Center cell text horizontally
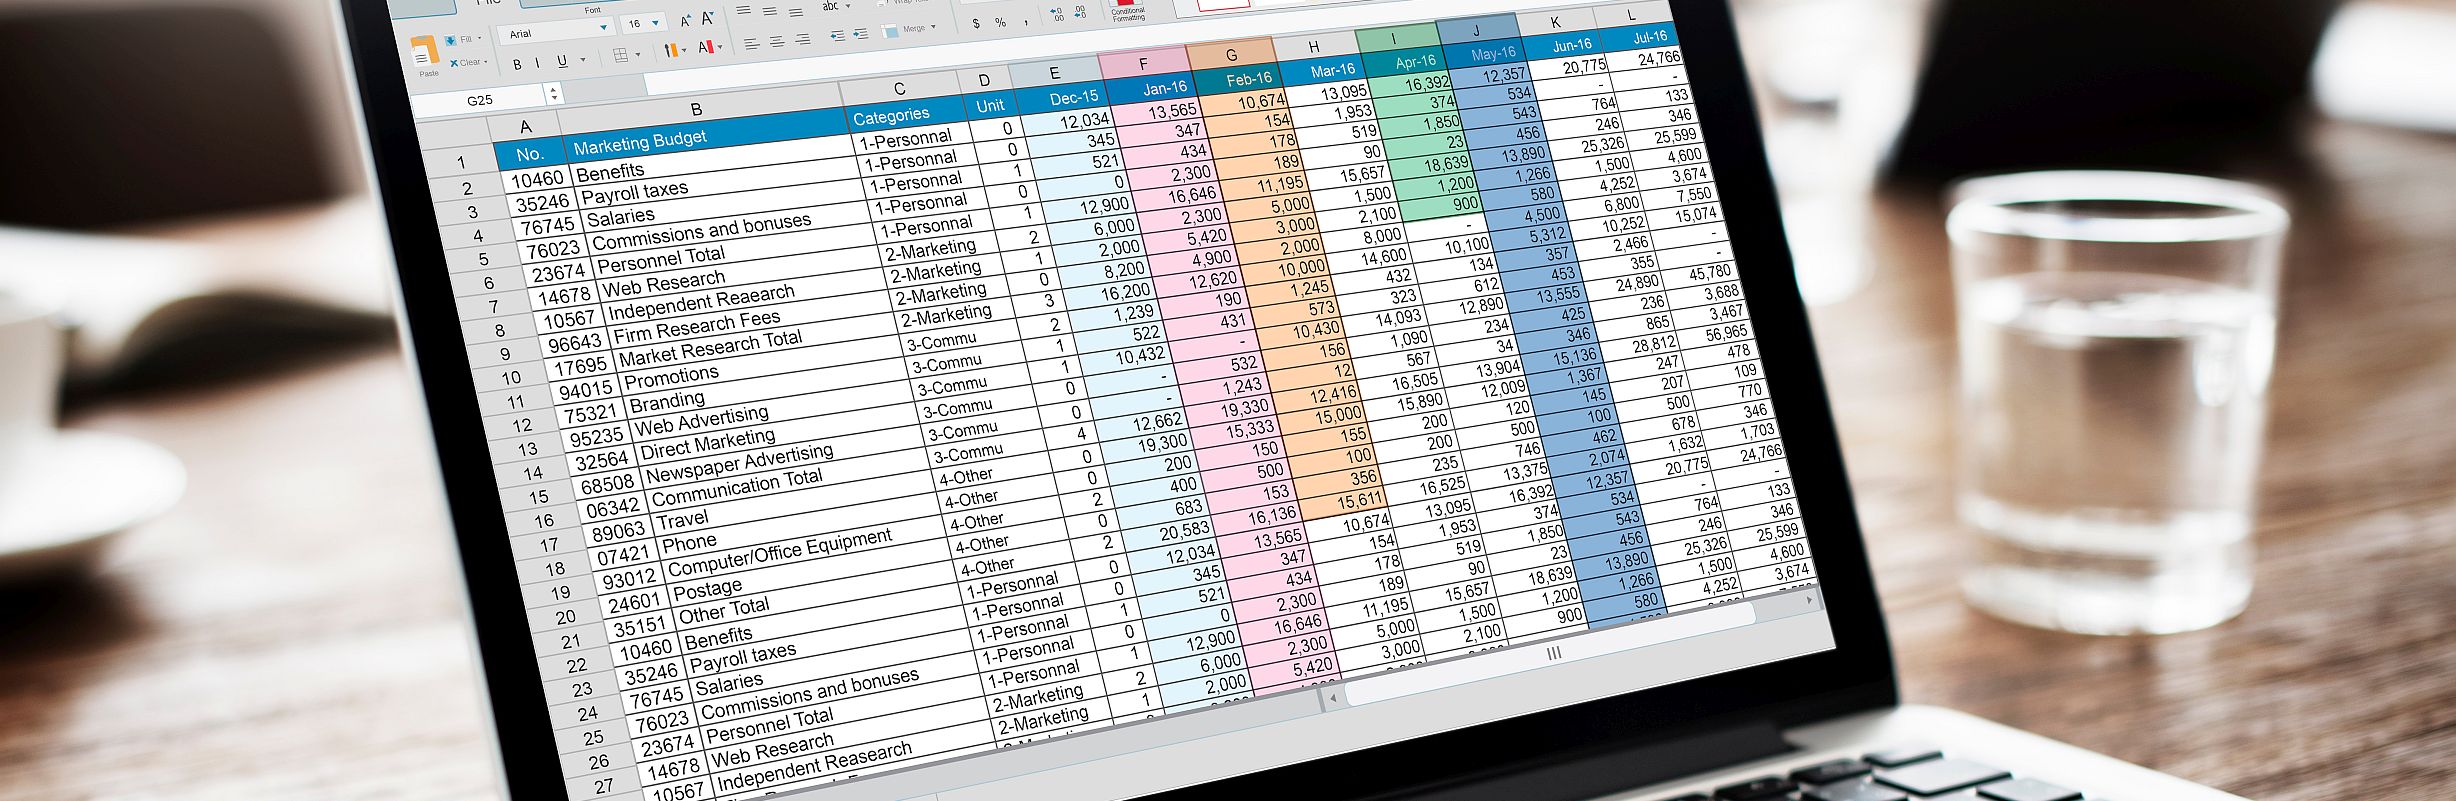 (777, 41)
